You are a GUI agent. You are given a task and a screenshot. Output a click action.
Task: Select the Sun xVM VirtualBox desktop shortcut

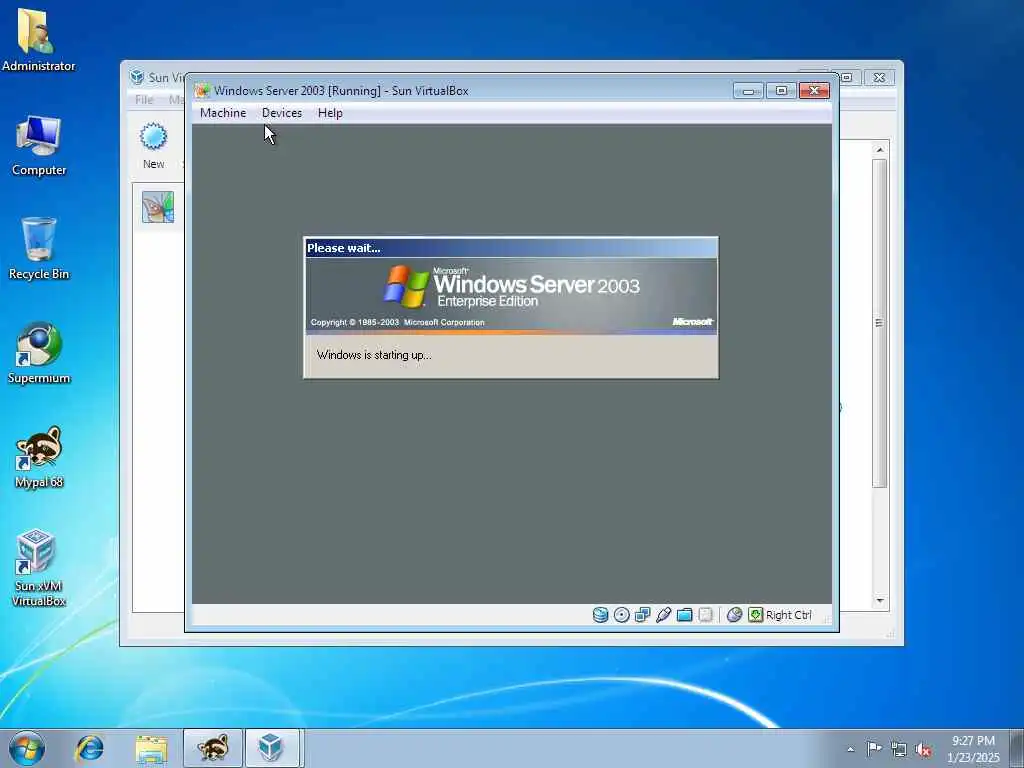[39, 568]
